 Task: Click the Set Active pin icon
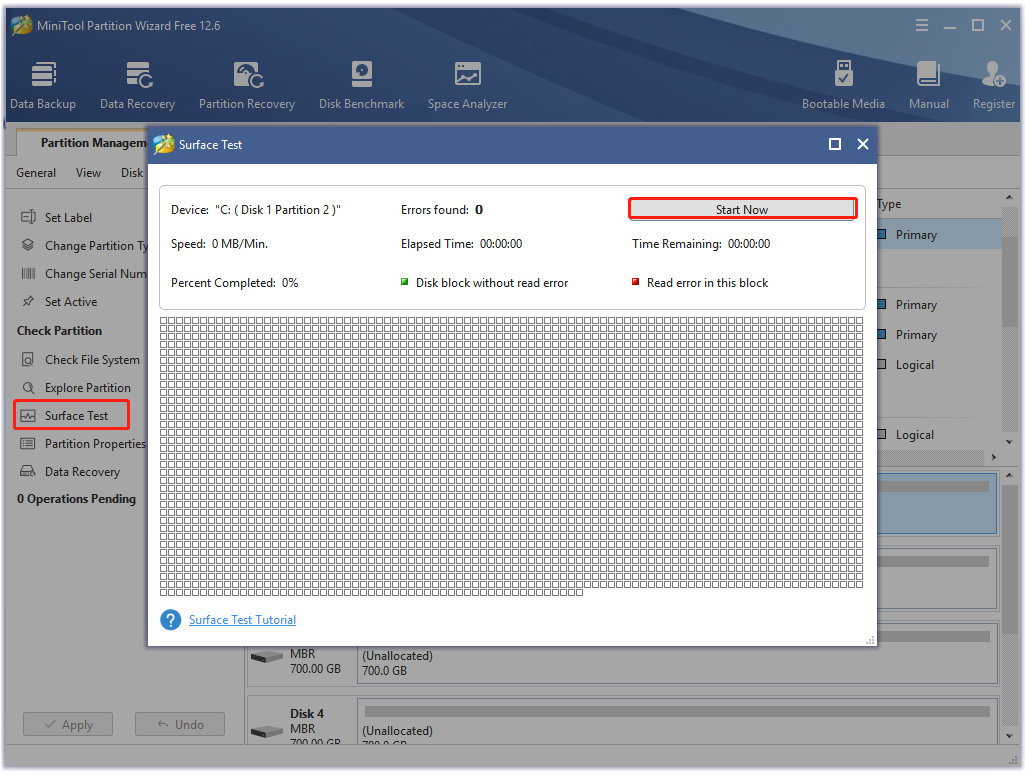pyautogui.click(x=28, y=301)
